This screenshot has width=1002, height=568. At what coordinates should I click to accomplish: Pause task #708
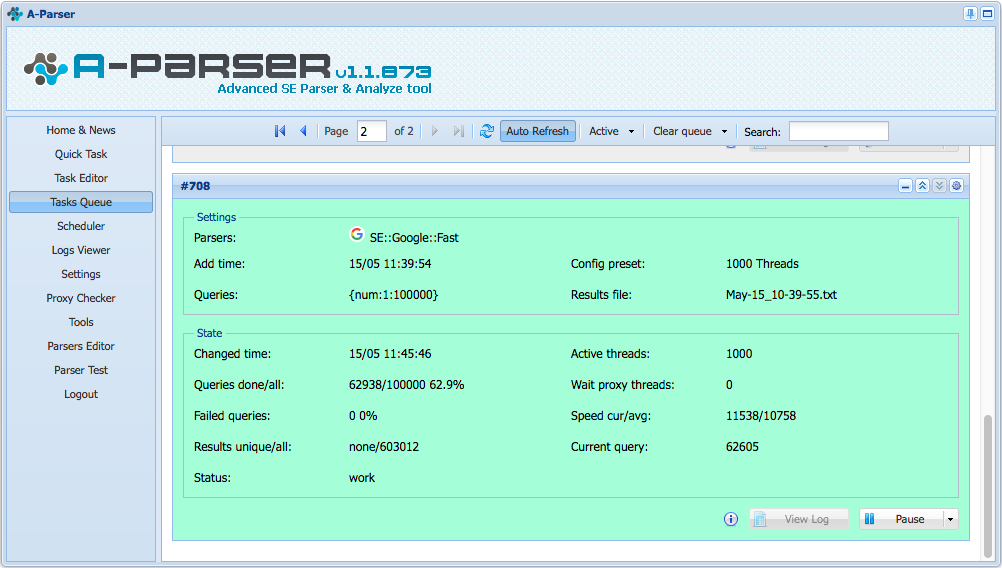tap(901, 519)
